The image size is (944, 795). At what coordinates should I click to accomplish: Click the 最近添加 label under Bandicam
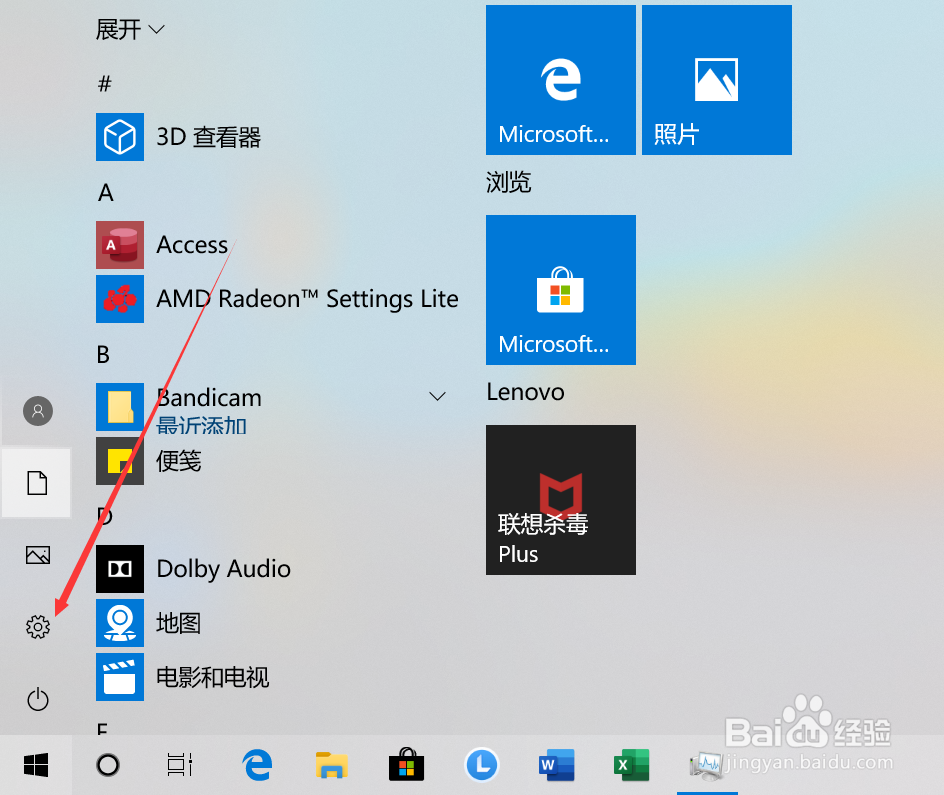201,425
